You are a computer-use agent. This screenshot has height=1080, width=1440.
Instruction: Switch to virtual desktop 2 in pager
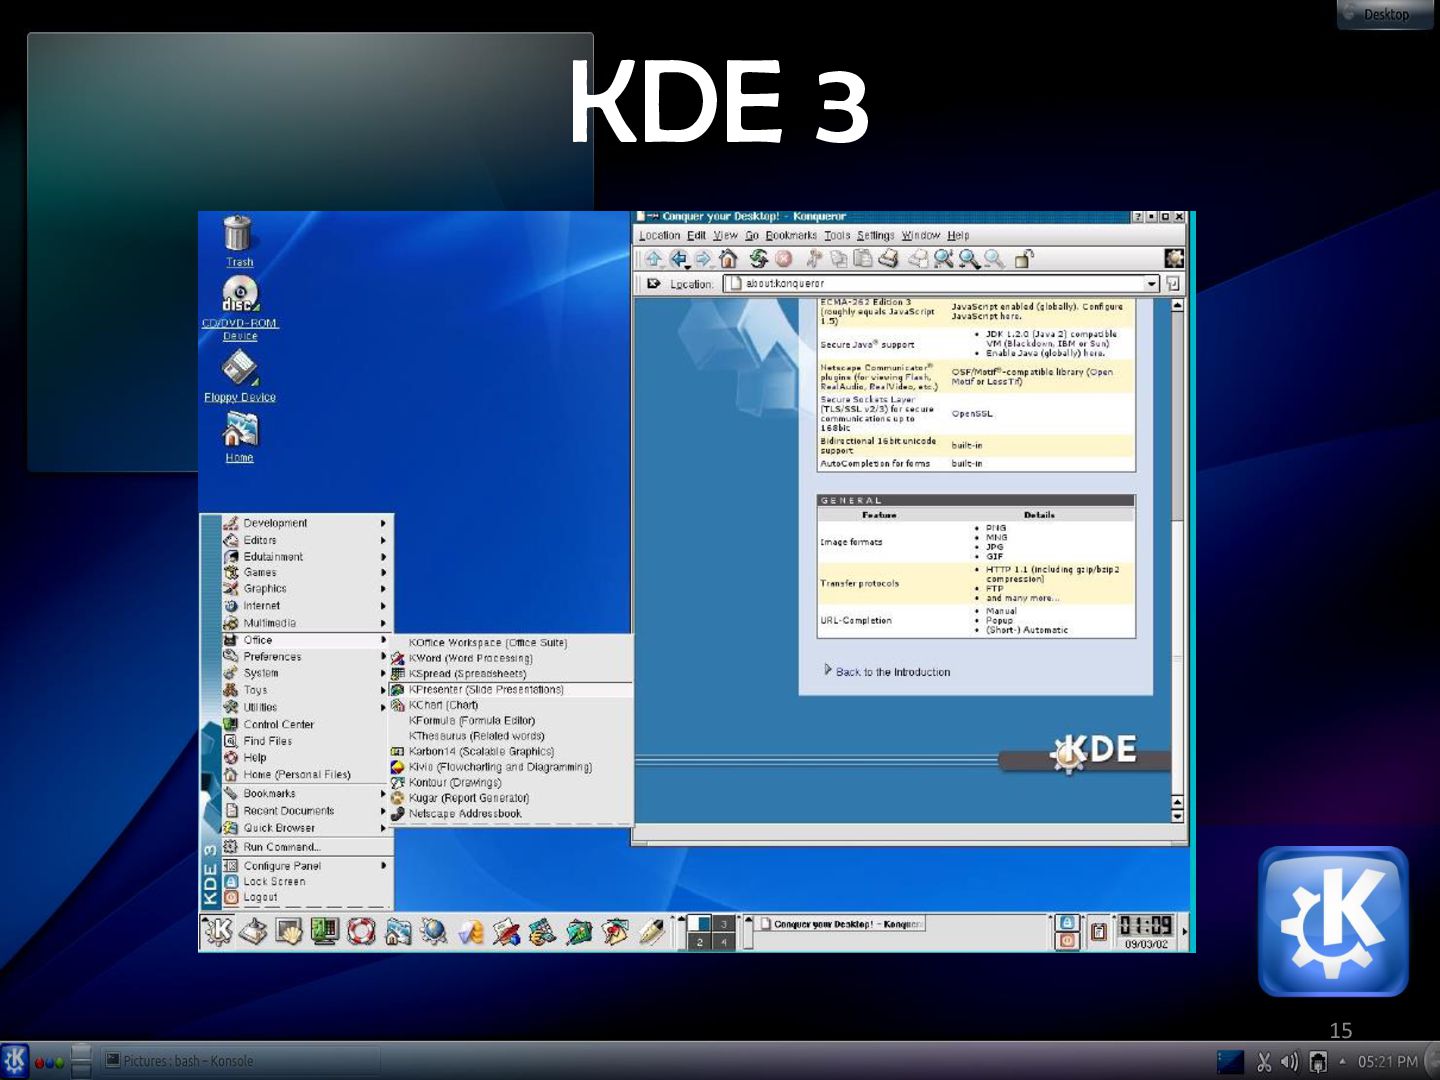700,942
